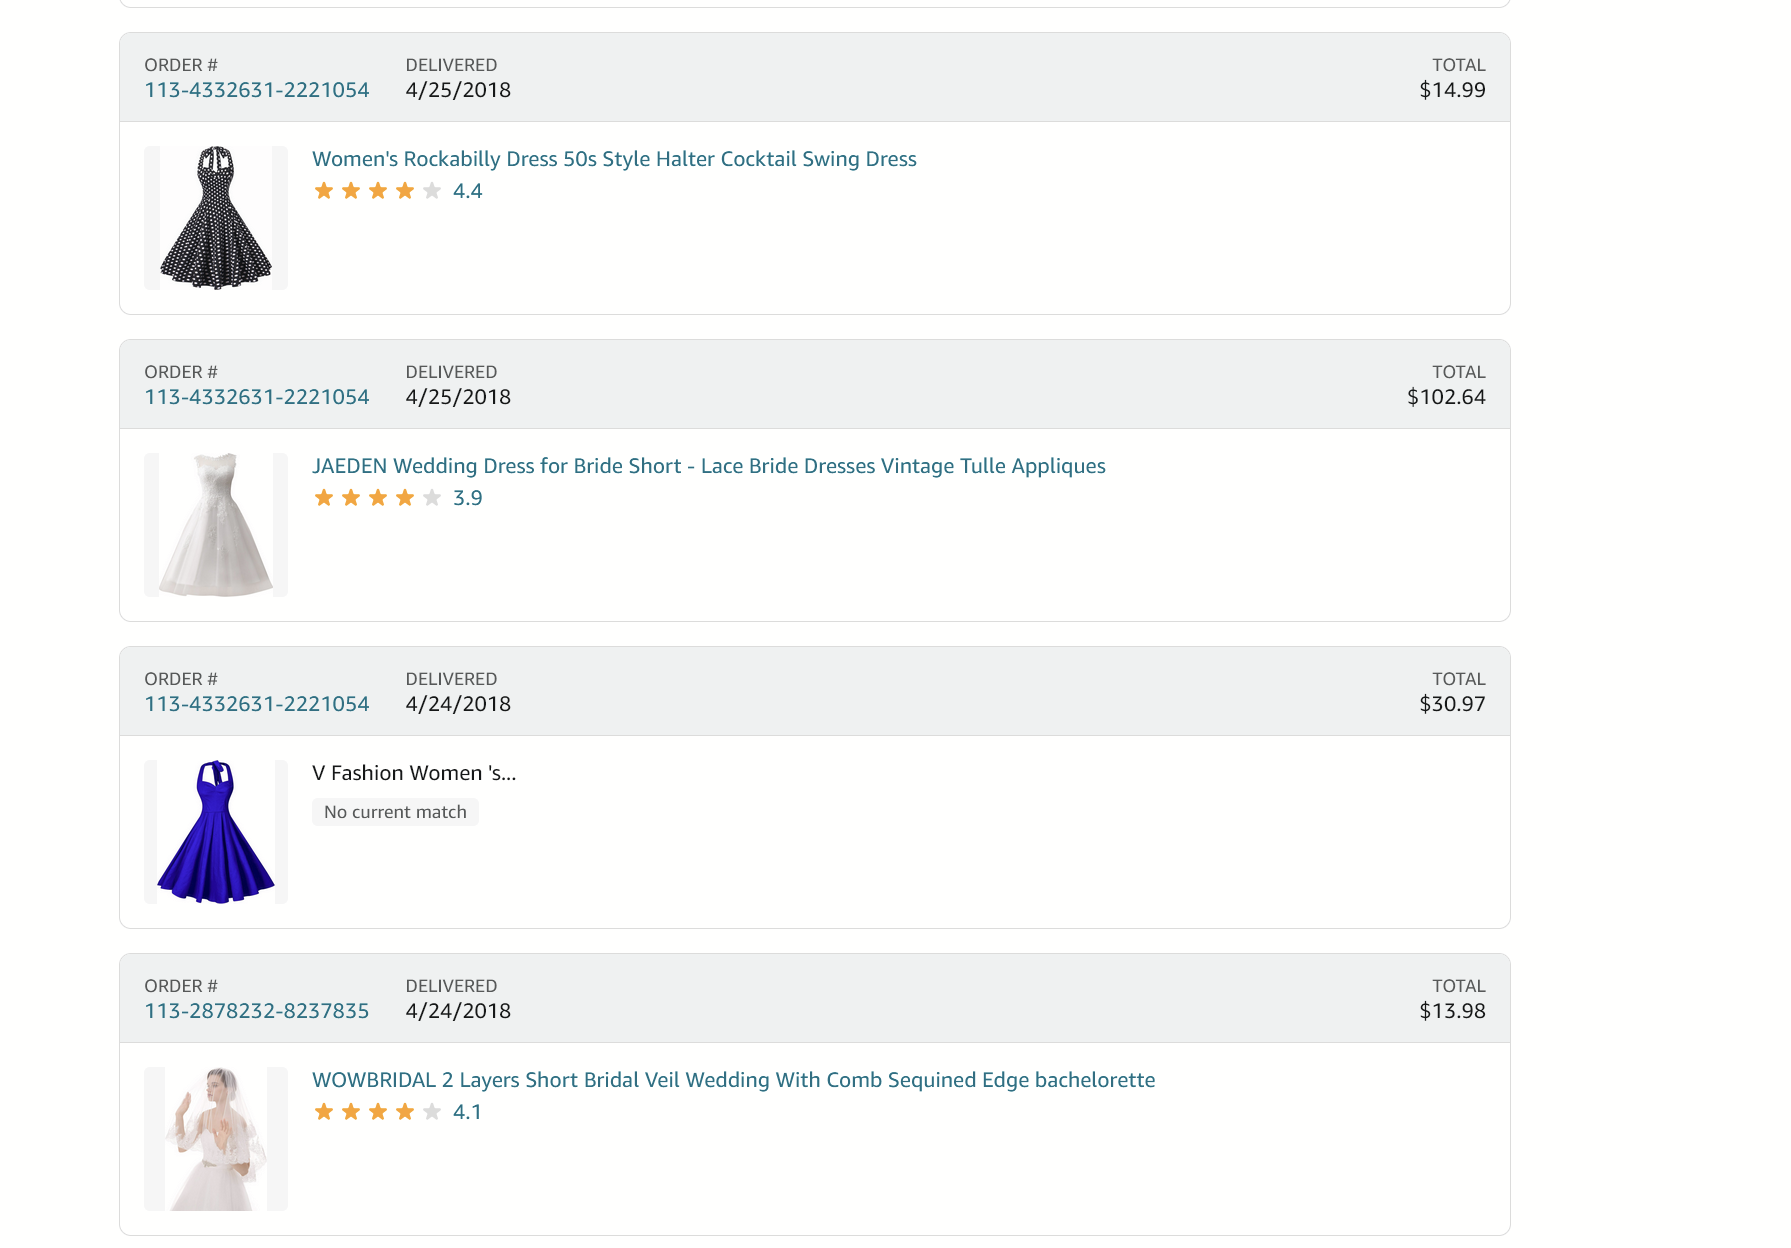
Task: Open order number for the $102.64 order
Action: tap(257, 397)
